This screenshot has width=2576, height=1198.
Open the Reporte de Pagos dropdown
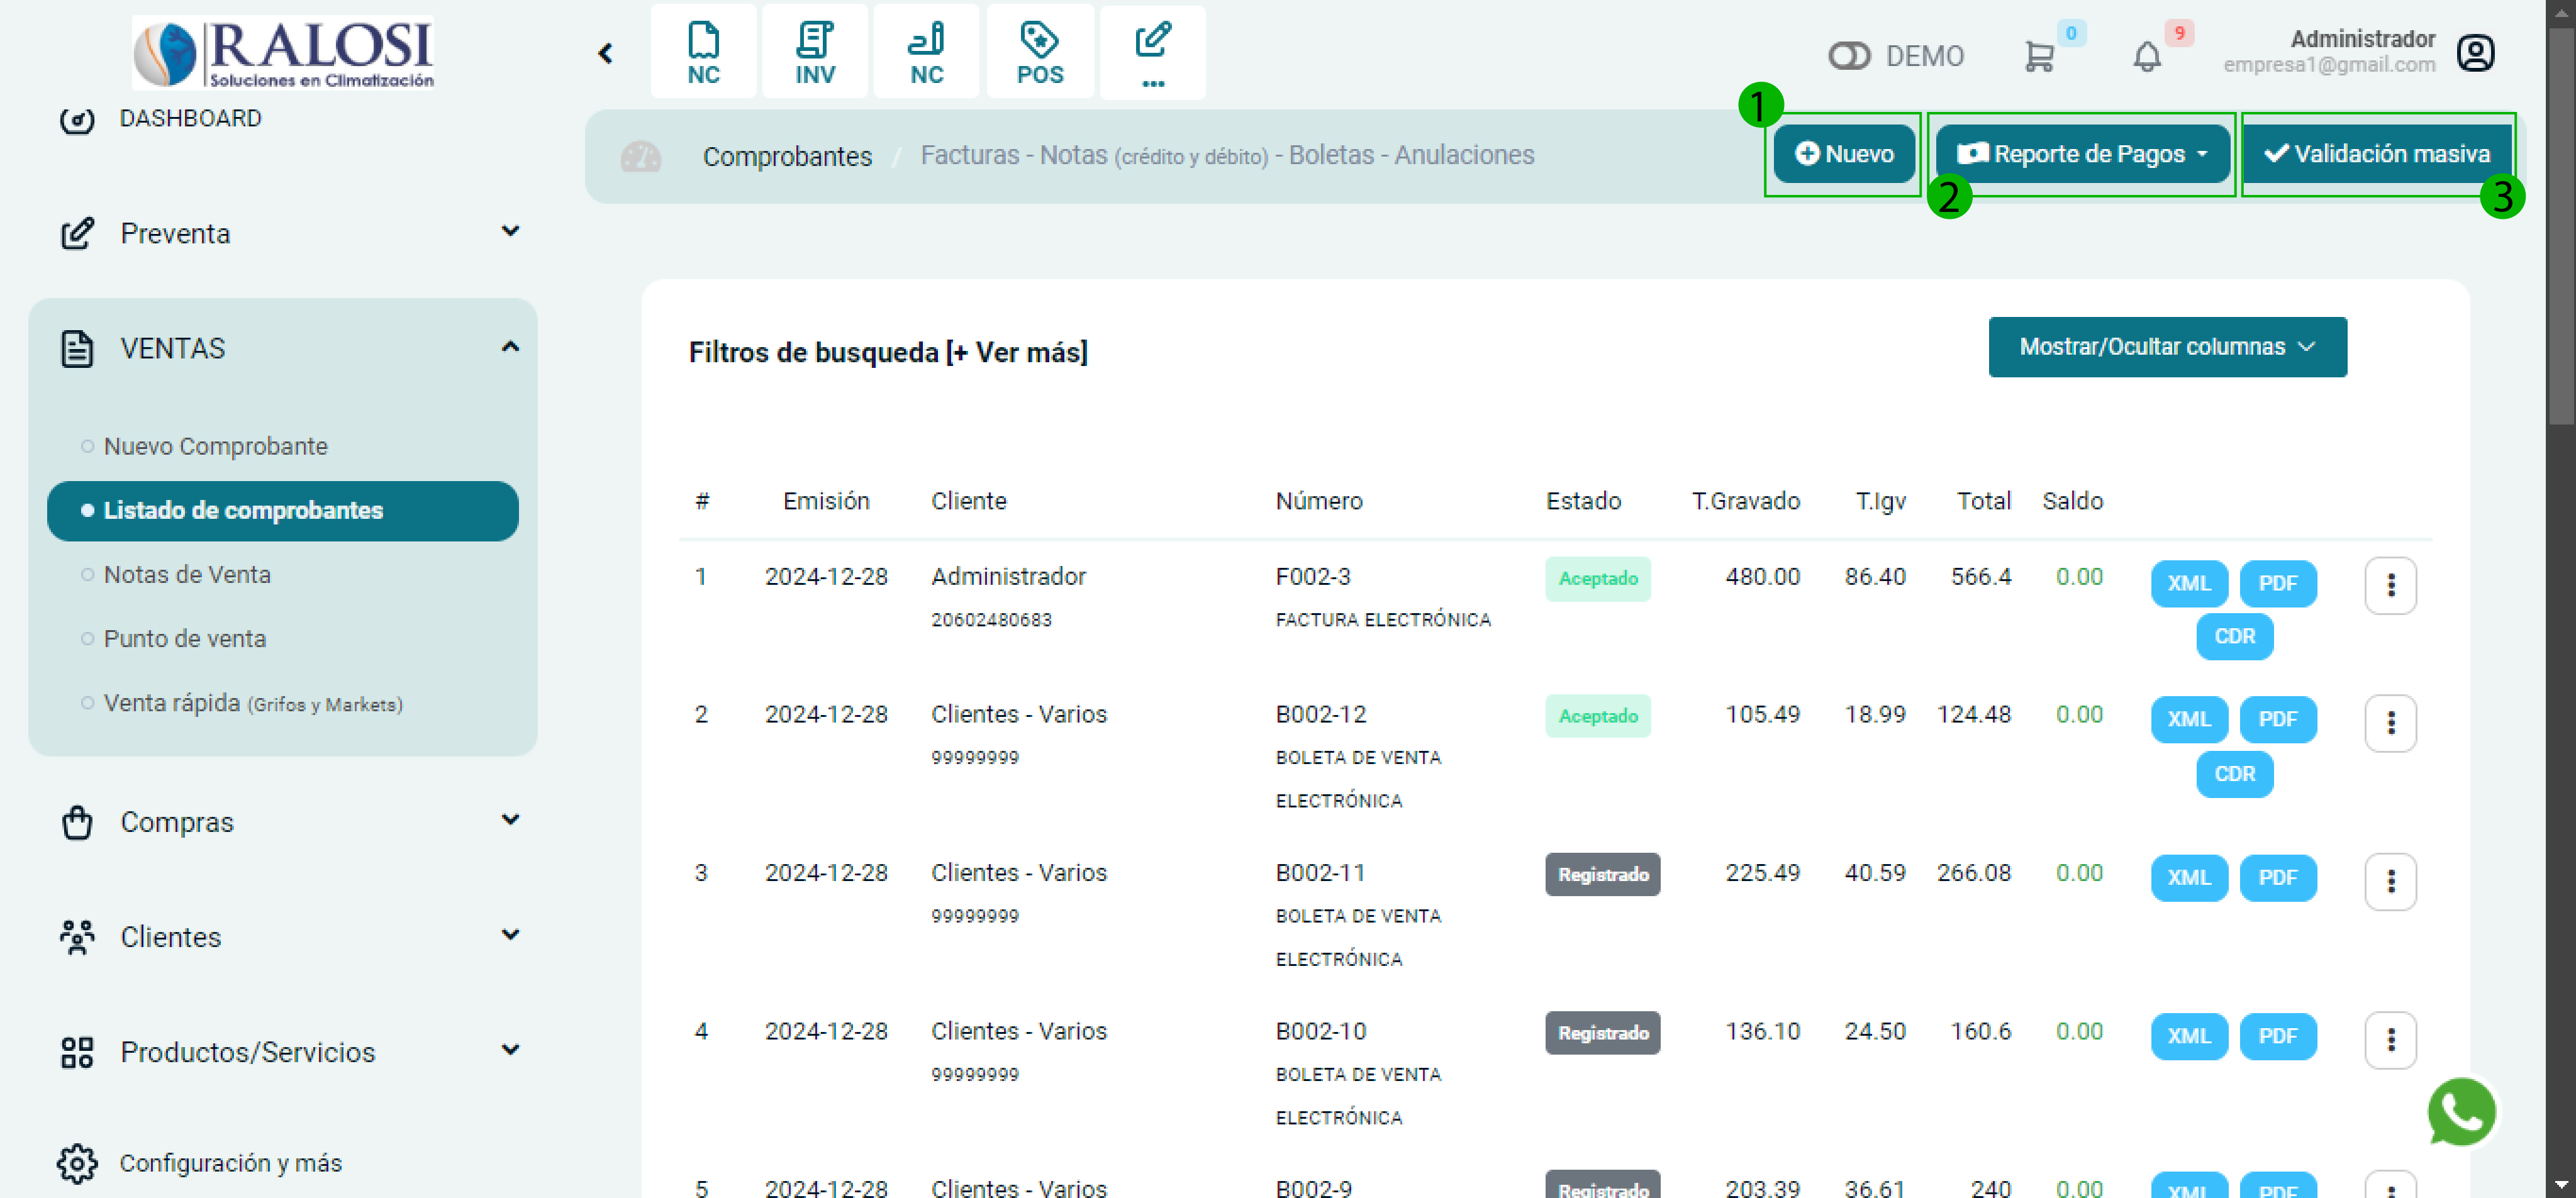tap(2082, 154)
